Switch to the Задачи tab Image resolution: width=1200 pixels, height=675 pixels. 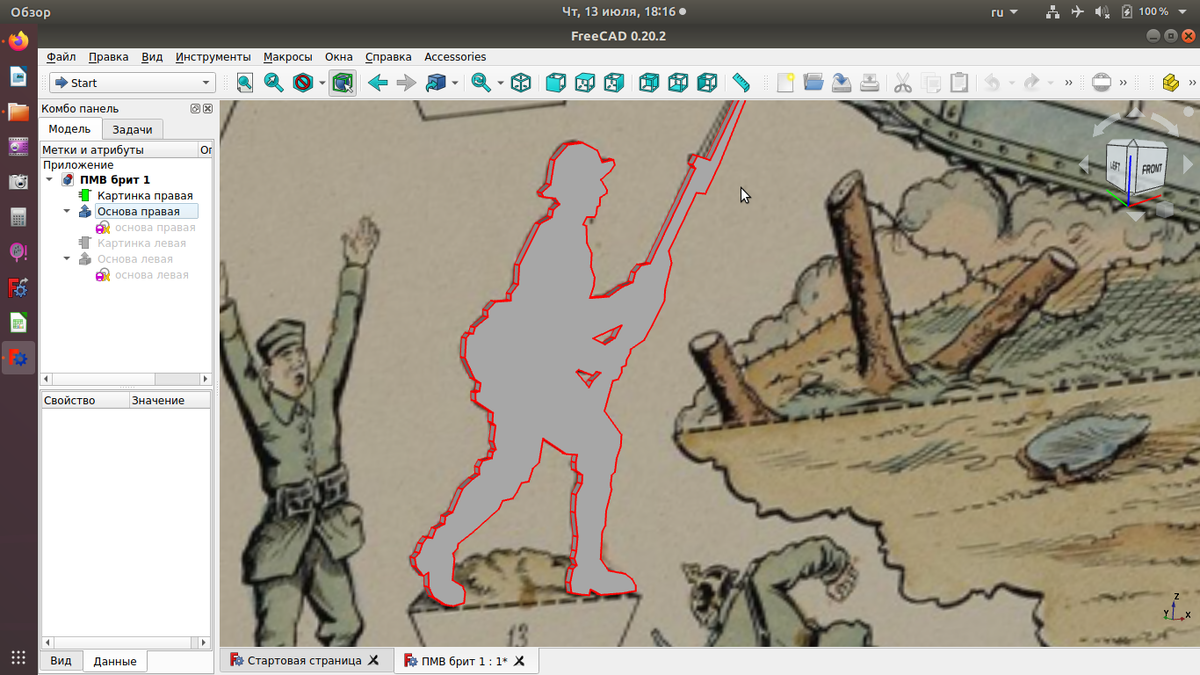[x=132, y=130]
